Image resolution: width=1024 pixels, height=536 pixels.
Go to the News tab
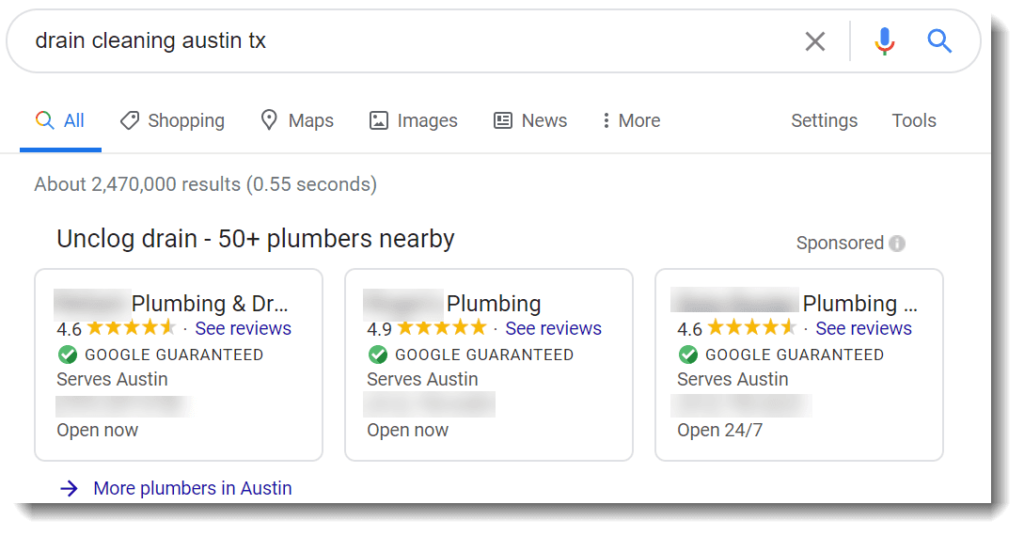(x=530, y=120)
